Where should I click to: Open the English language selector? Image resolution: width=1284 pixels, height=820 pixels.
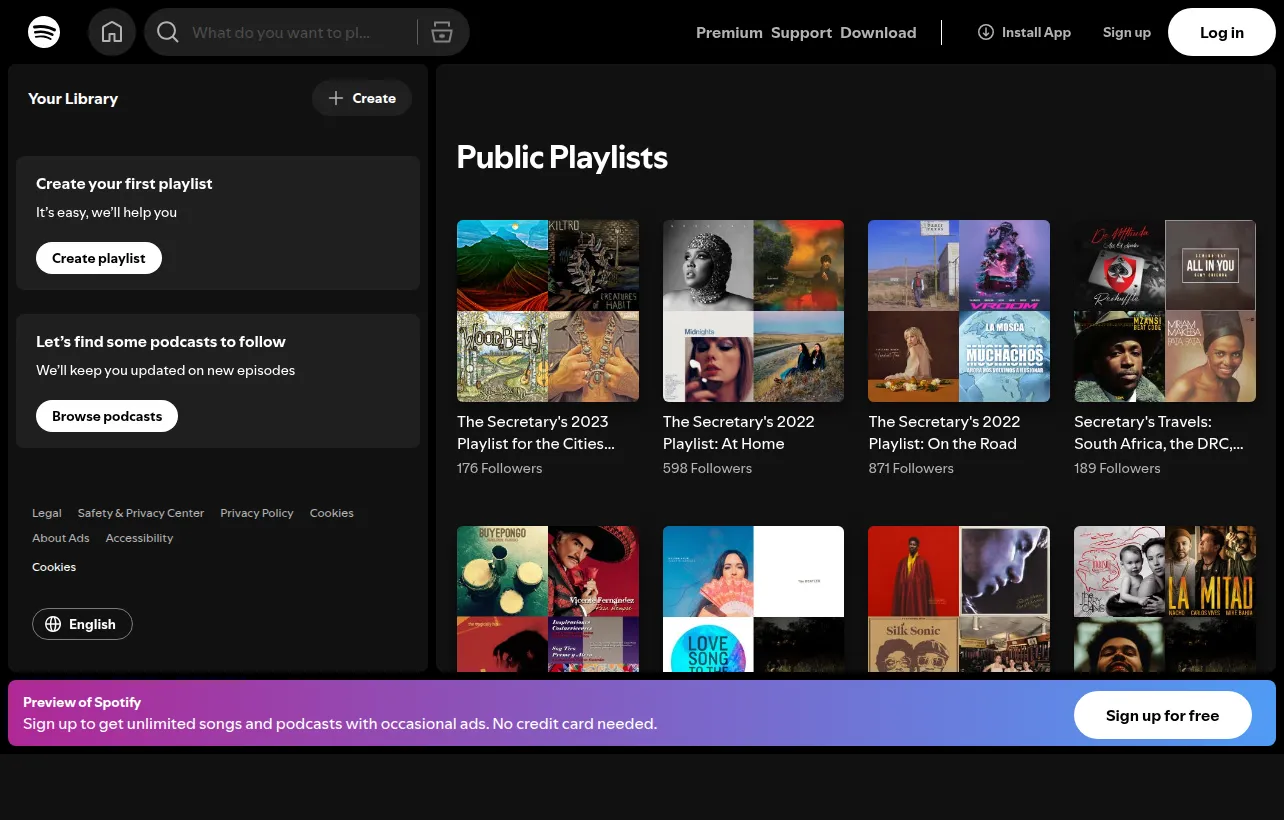click(82, 624)
